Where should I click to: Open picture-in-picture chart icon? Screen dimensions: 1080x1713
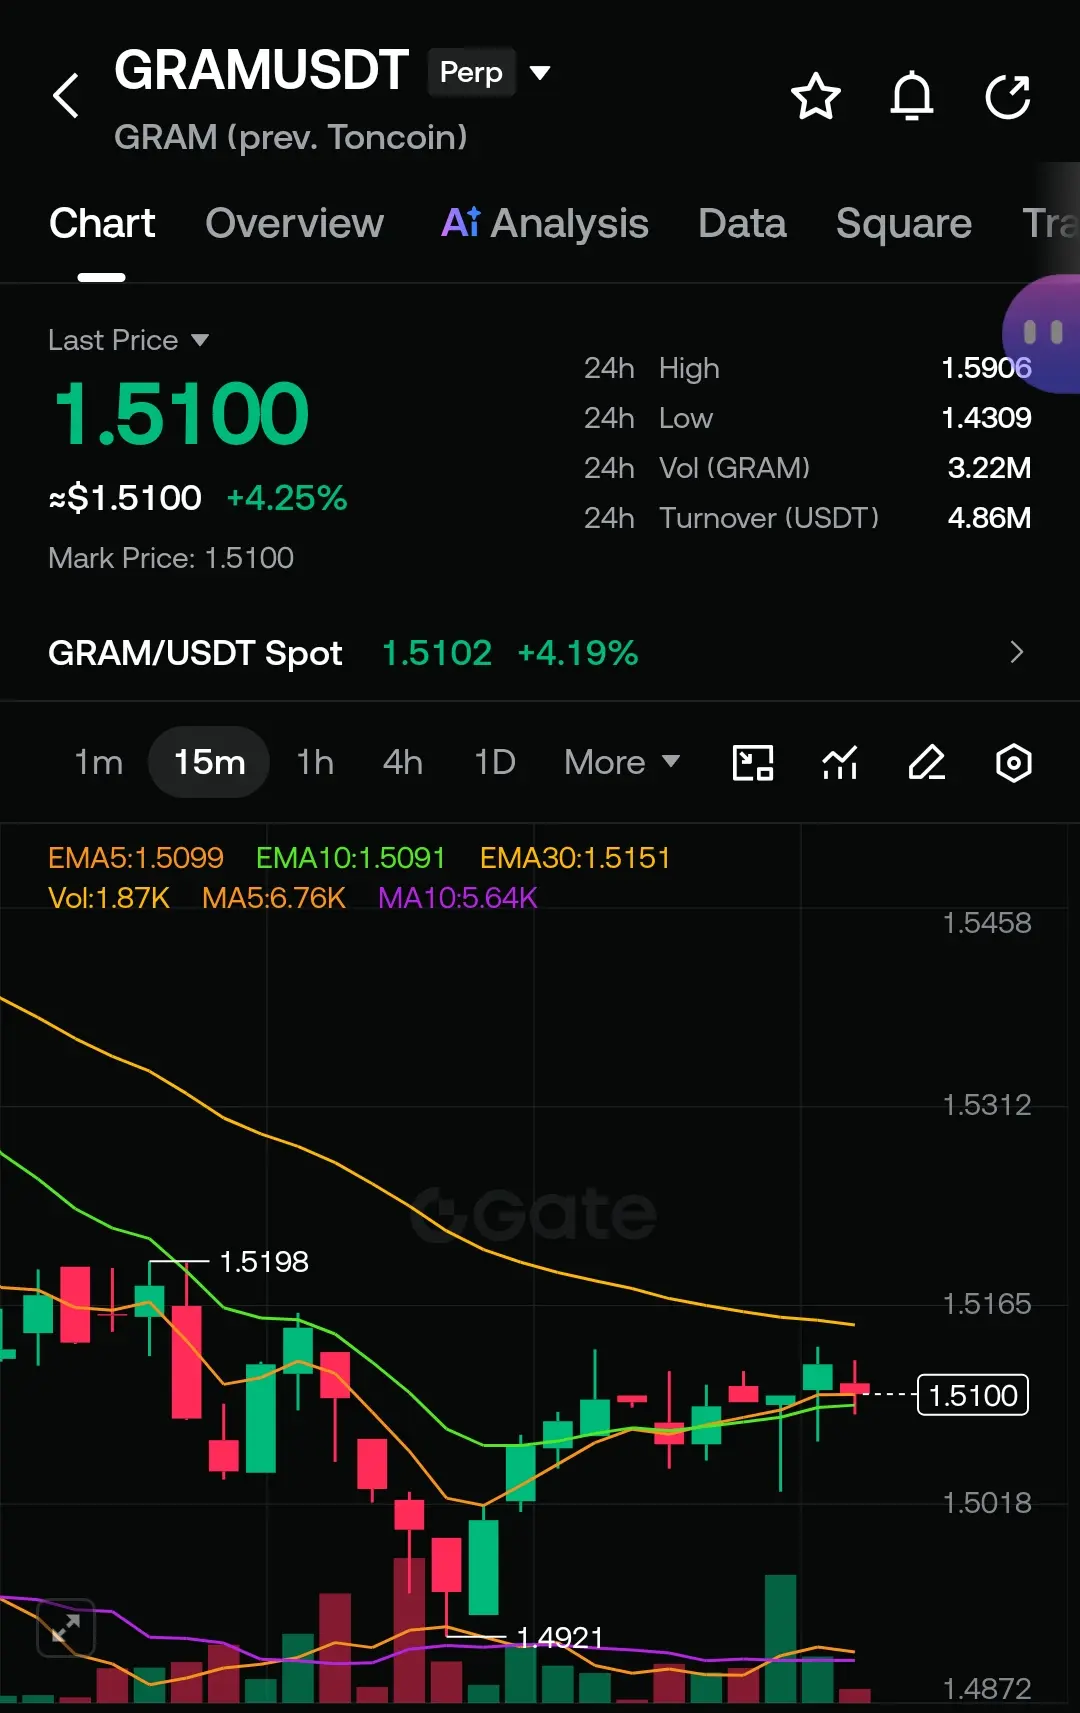[753, 763]
